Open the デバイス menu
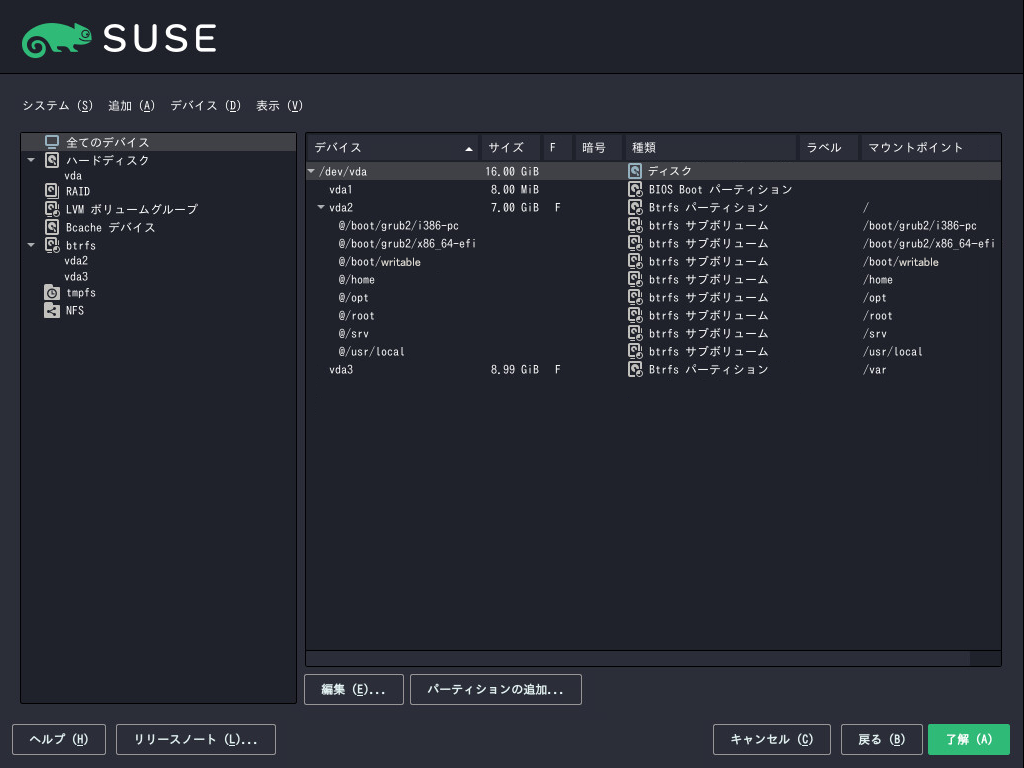Viewport: 1024px width, 768px height. pos(205,105)
